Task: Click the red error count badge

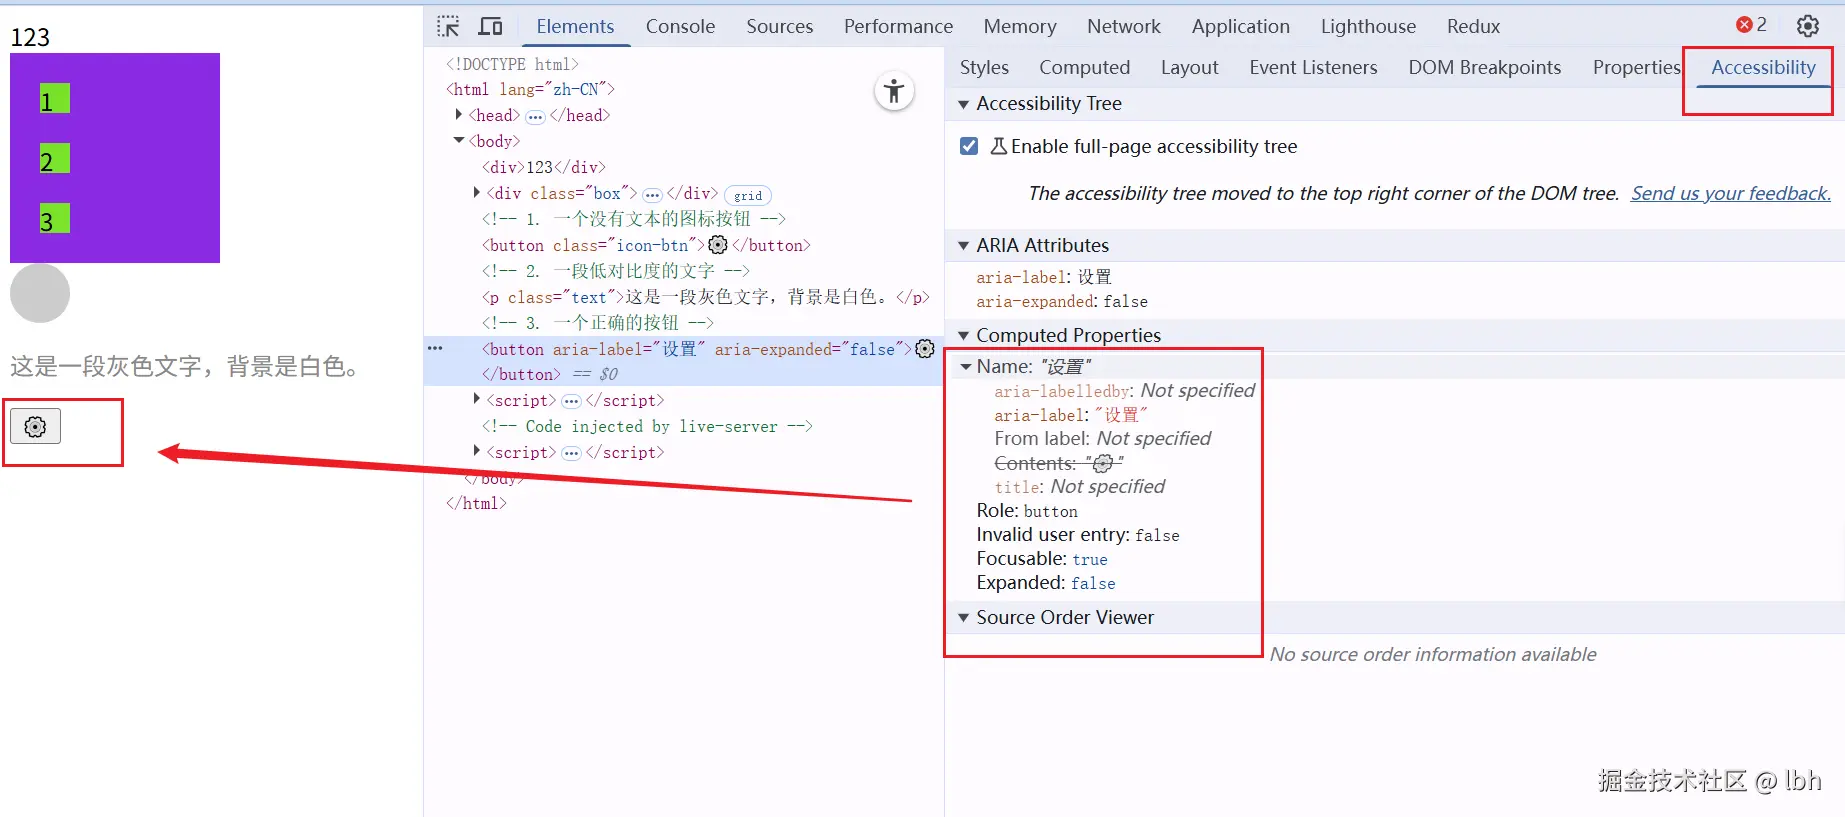Action: click(1751, 25)
